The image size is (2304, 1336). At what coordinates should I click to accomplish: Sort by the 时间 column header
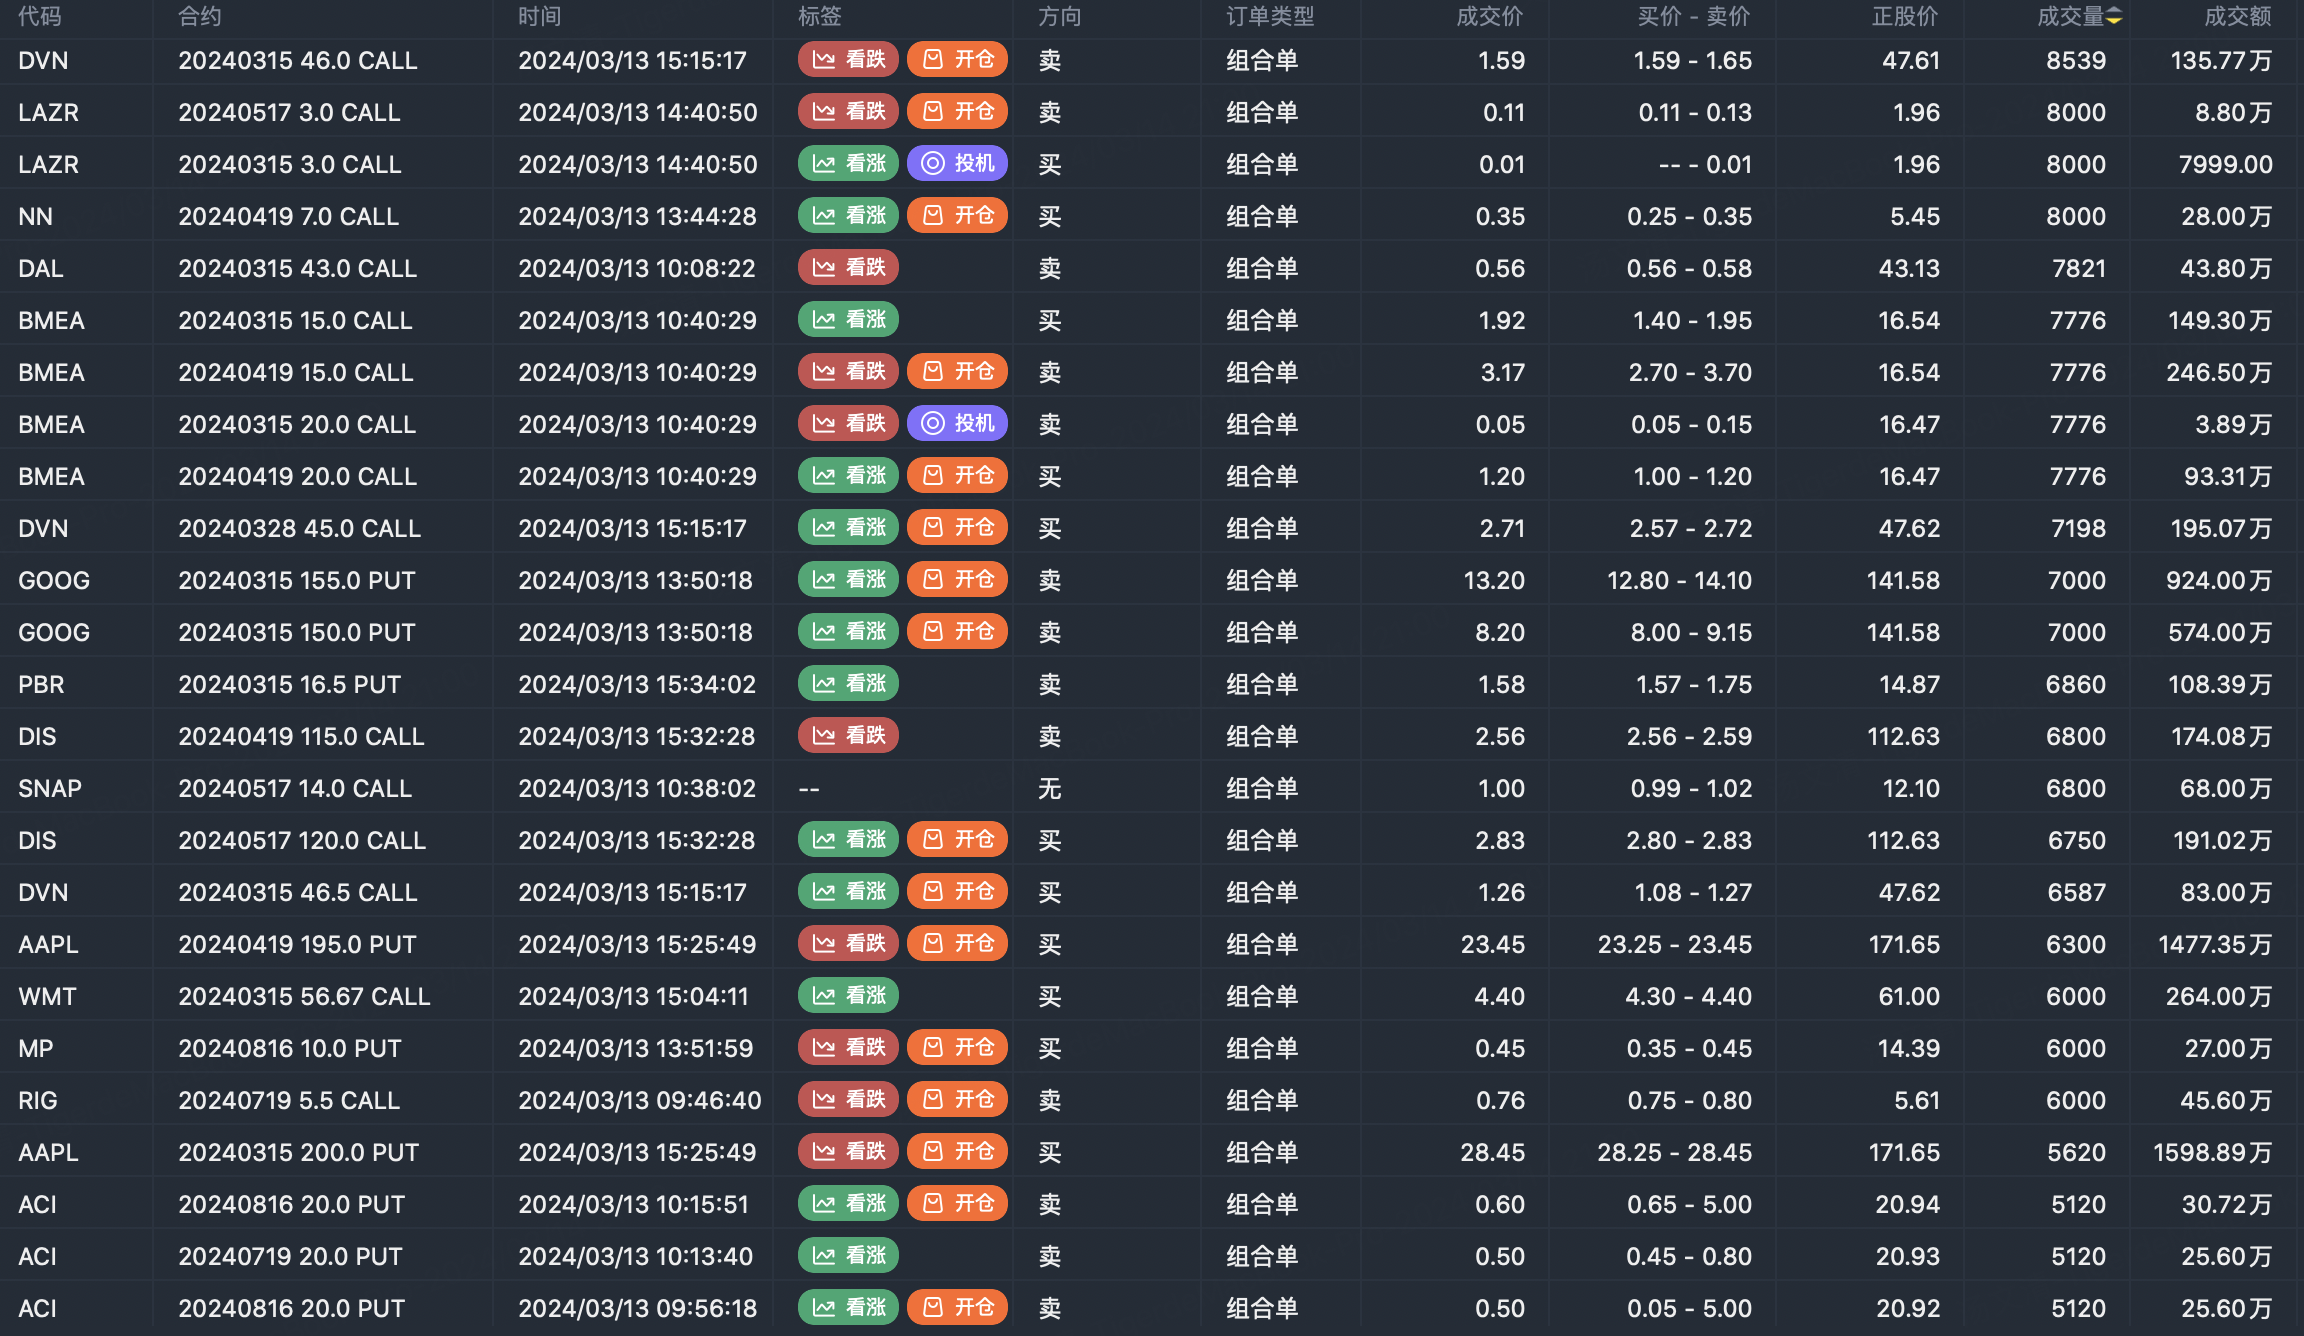[540, 17]
